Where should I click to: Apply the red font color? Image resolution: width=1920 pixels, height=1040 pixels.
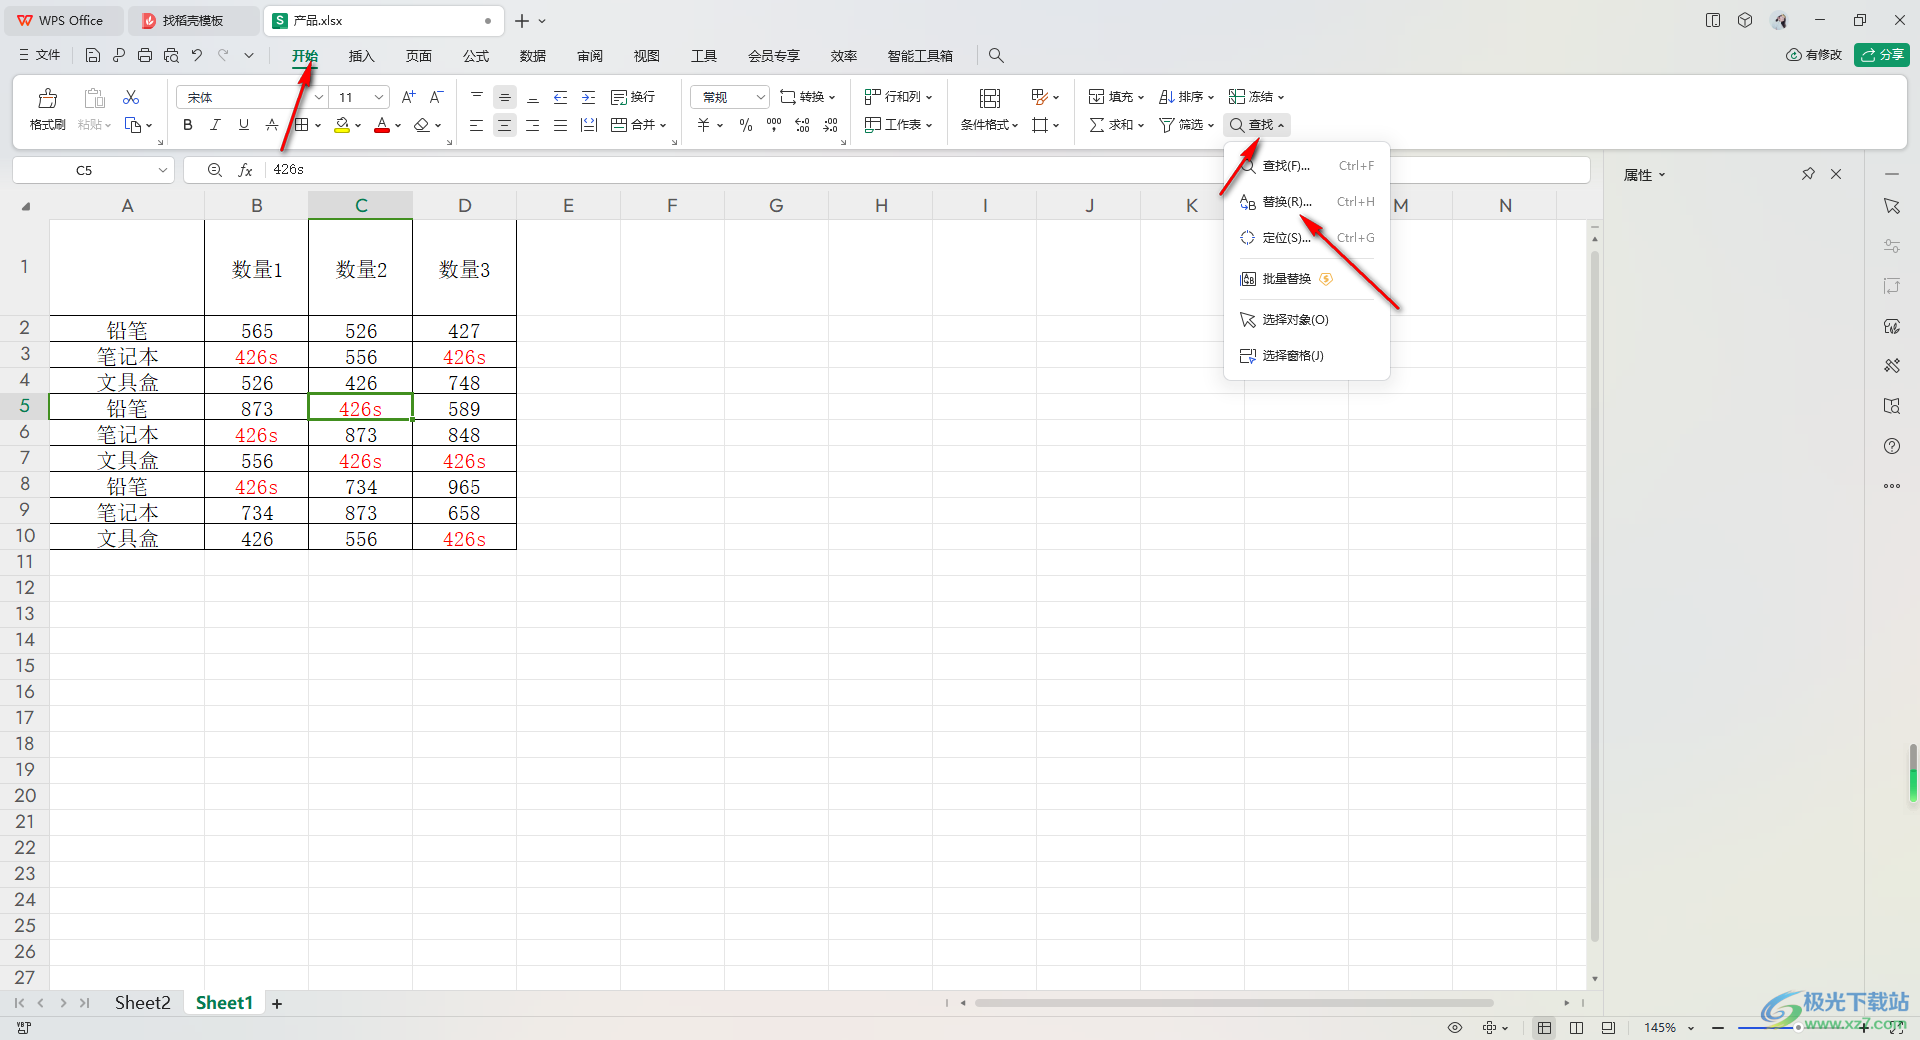point(382,125)
